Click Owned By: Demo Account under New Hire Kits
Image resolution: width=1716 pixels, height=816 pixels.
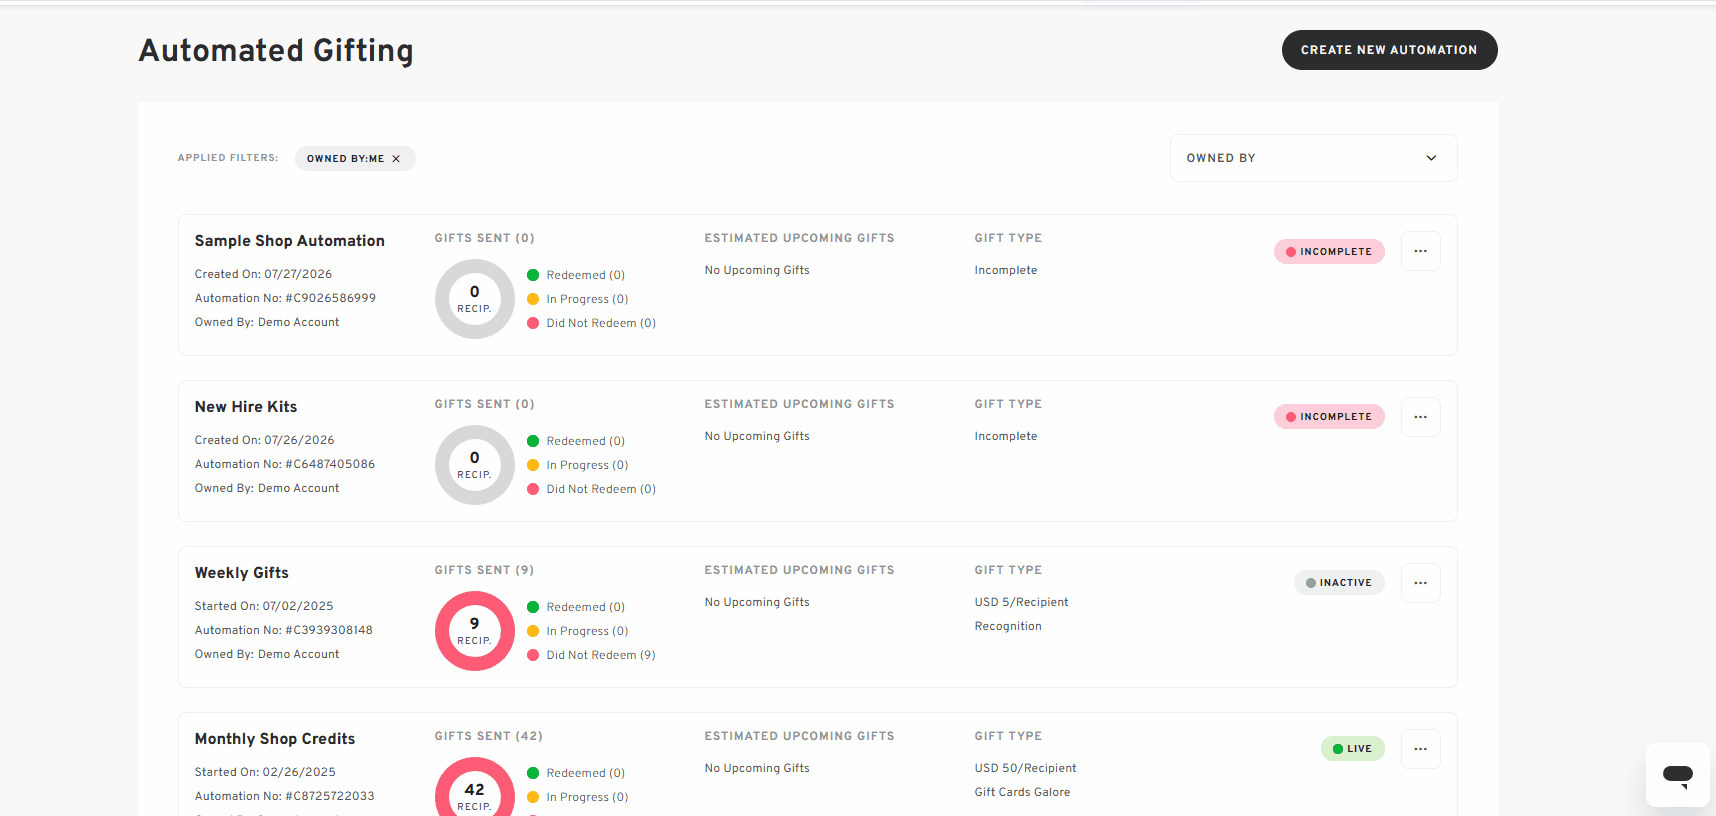267,488
